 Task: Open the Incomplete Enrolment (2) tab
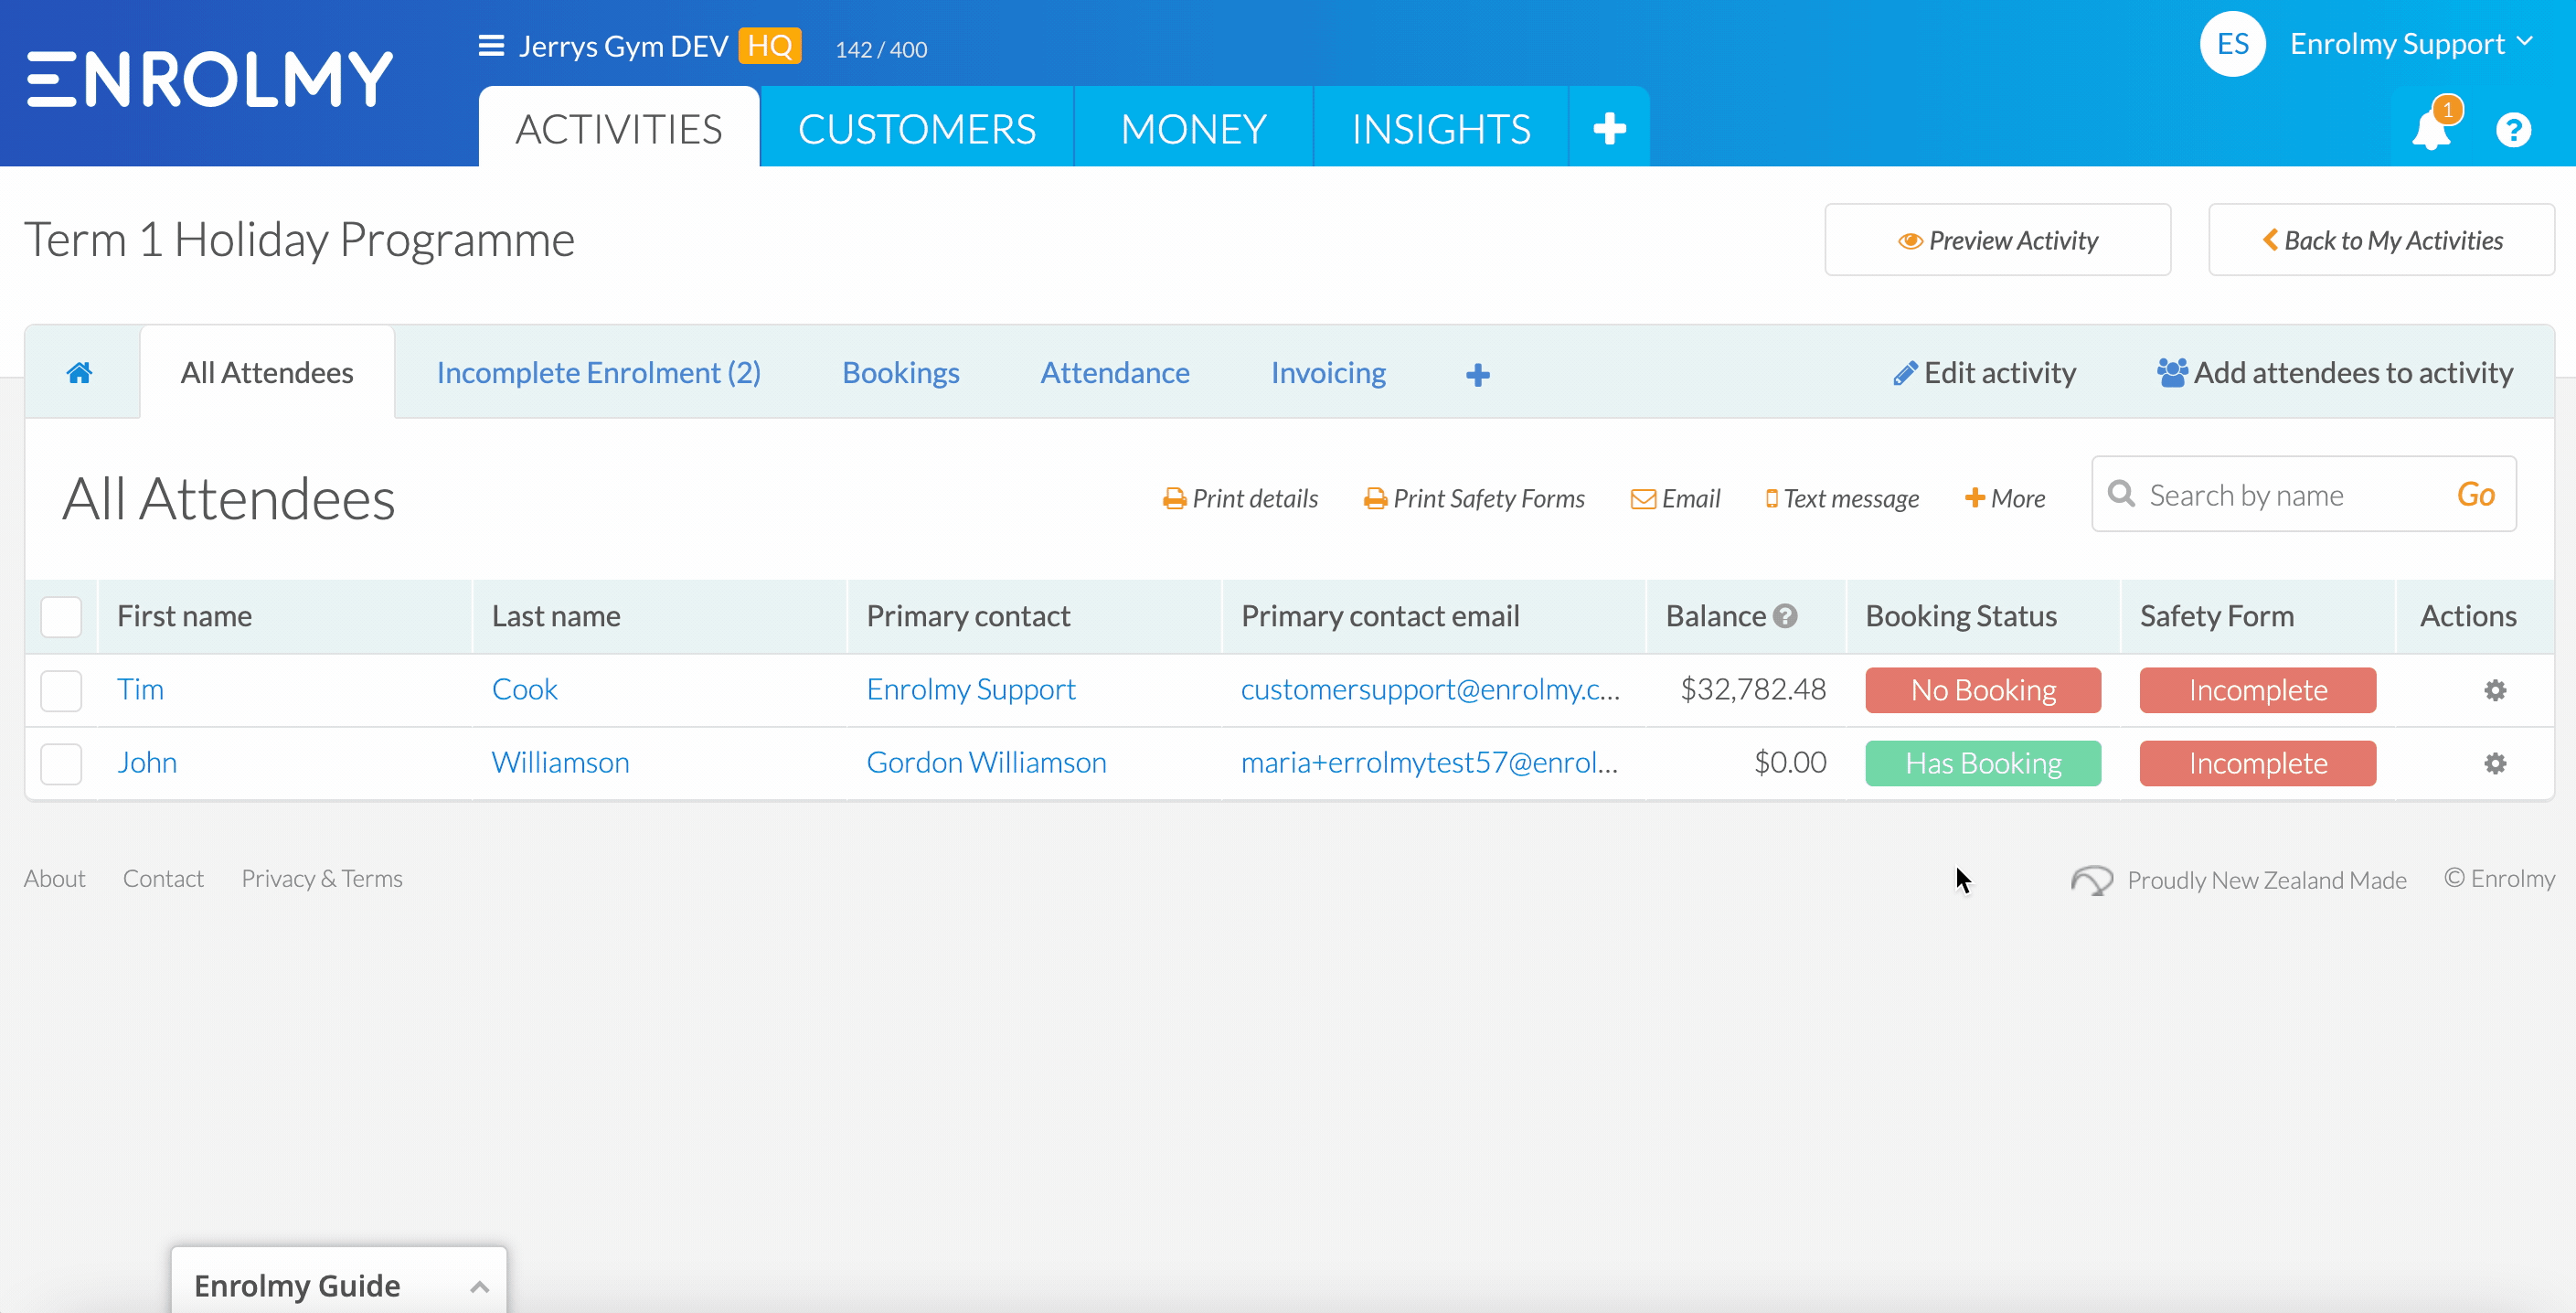599,373
